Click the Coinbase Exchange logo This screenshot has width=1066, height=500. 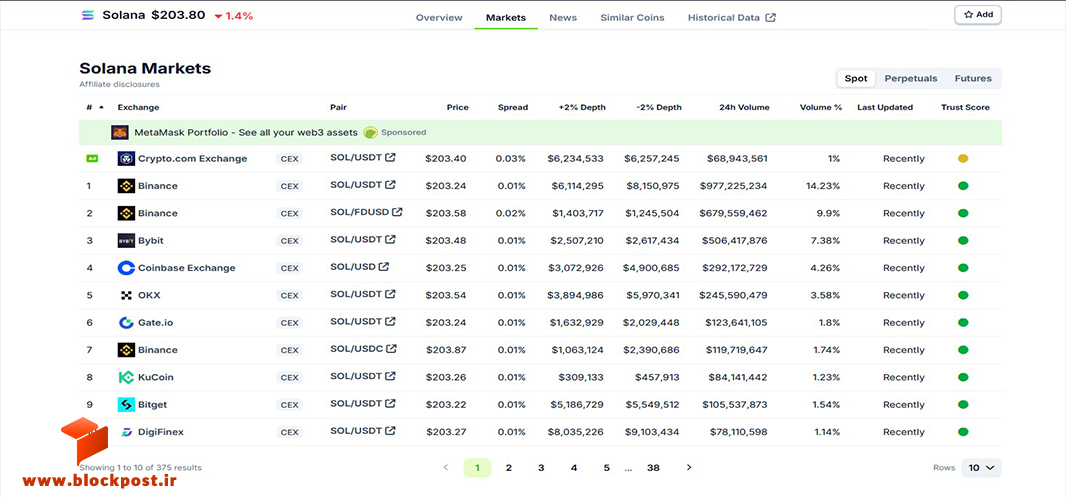(126, 268)
